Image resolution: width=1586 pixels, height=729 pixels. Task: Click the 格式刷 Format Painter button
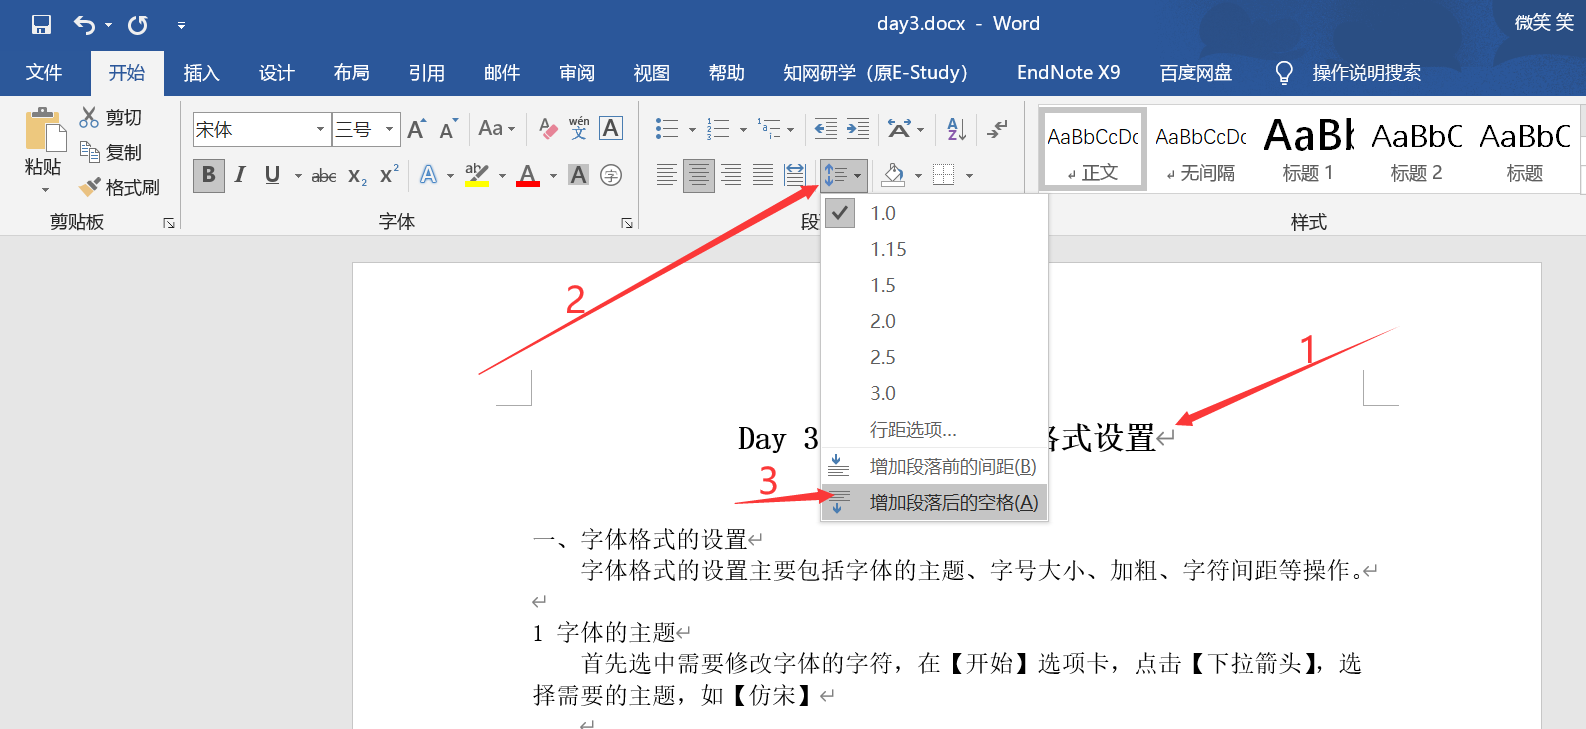[120, 187]
